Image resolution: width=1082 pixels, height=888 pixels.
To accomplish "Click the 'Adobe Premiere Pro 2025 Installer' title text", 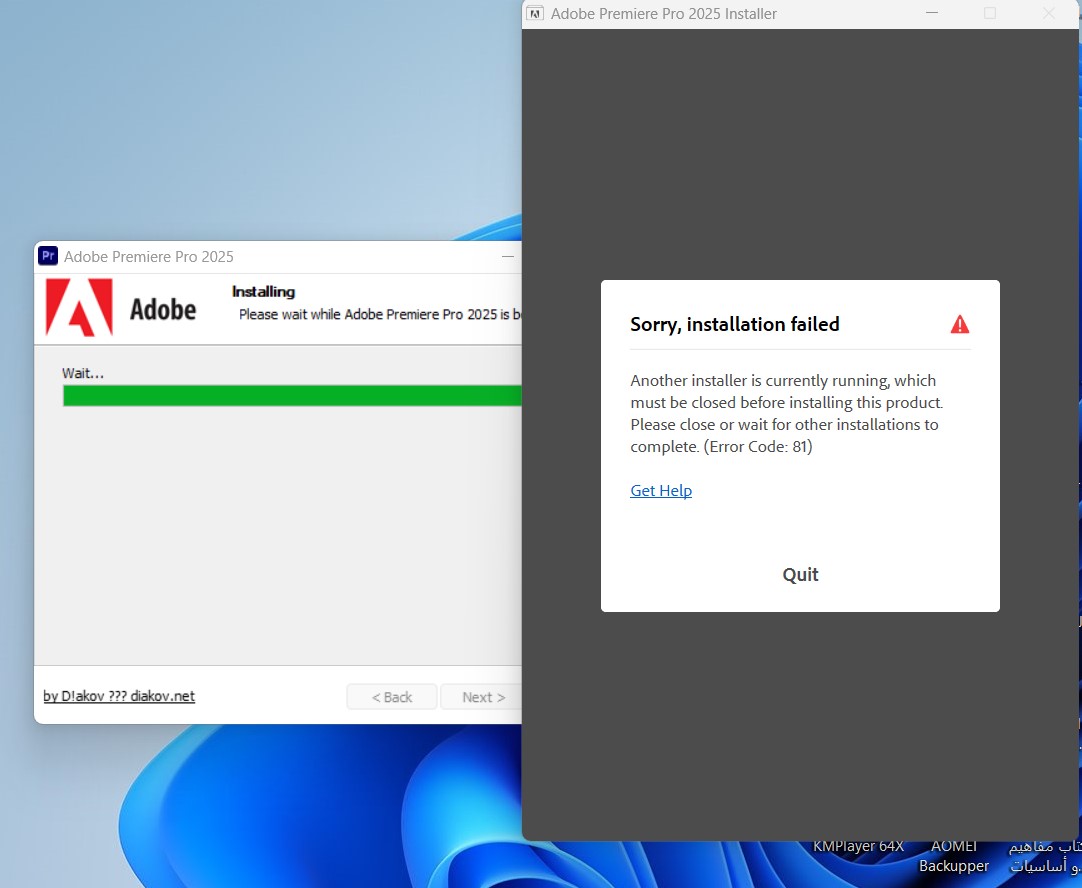I will (663, 14).
